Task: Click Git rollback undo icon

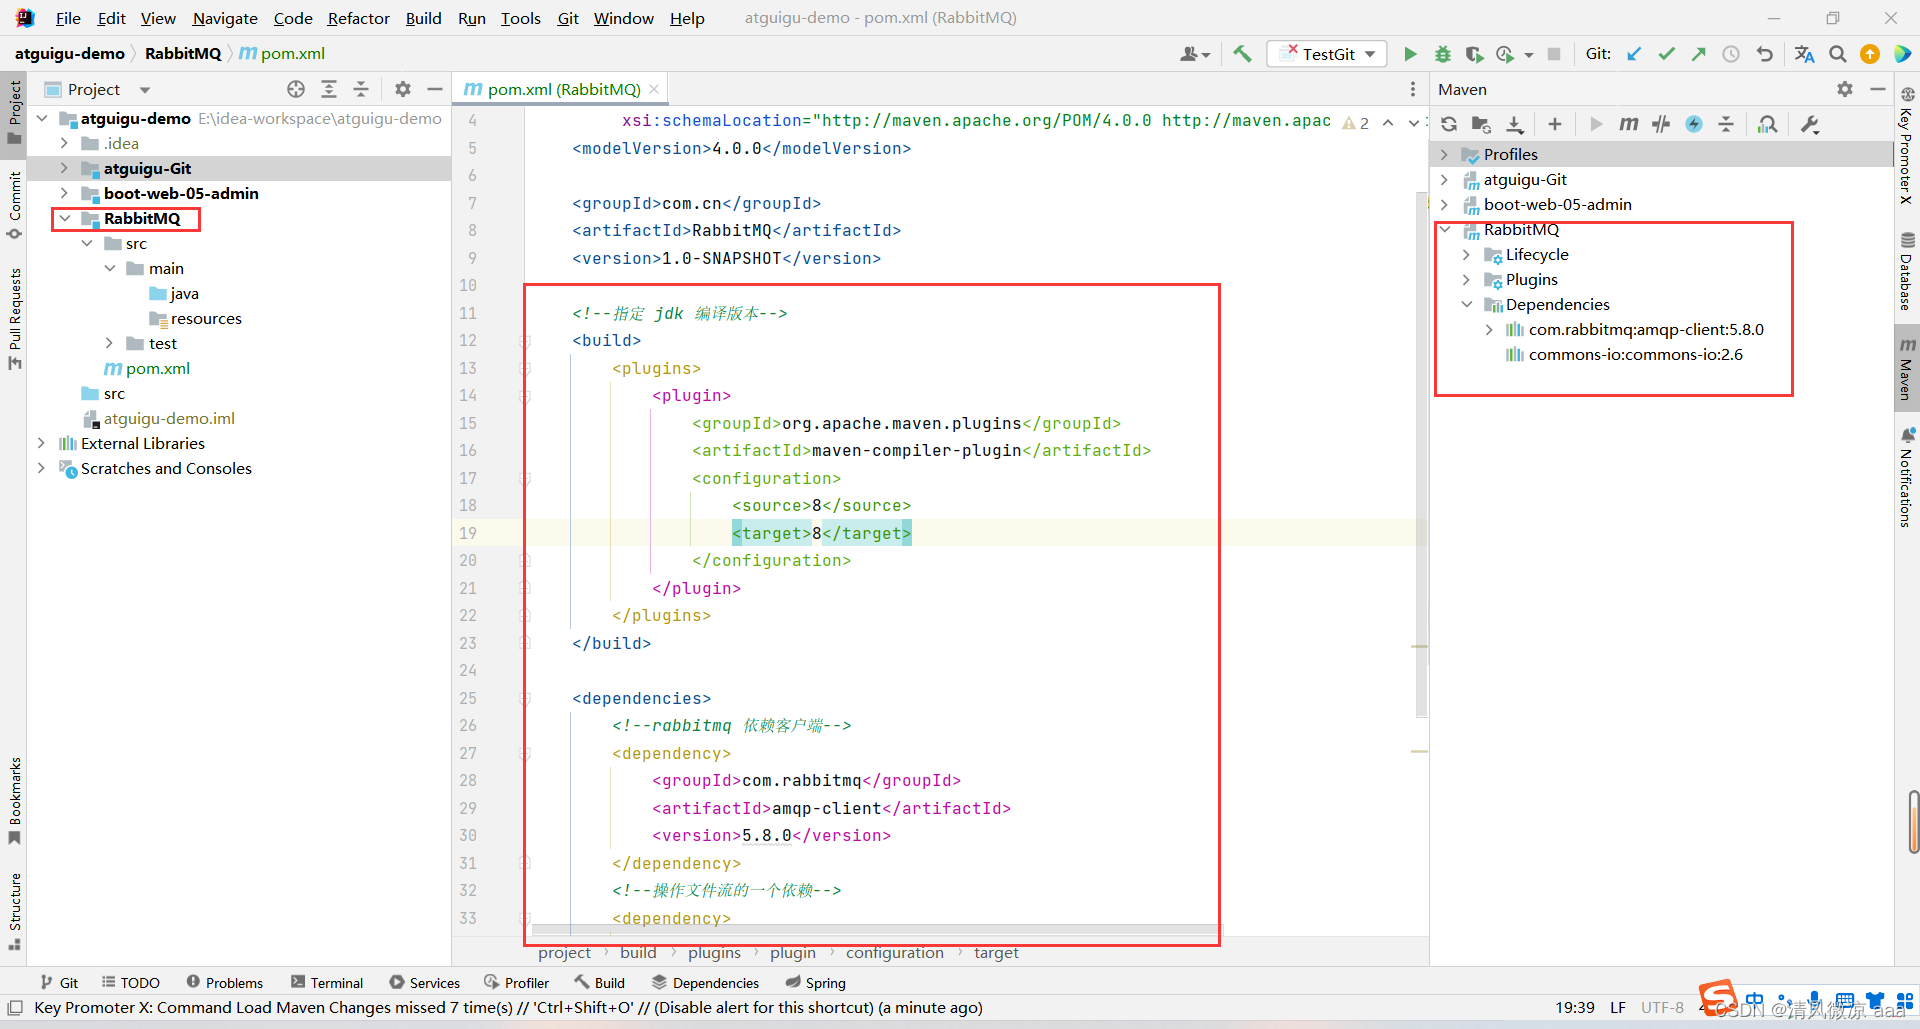Action: (1765, 54)
